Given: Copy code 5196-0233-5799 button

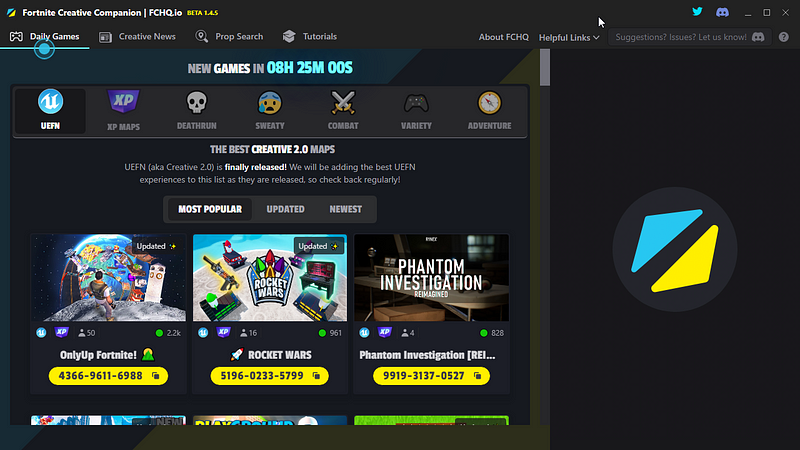Looking at the screenshot, I should click(x=269, y=376).
